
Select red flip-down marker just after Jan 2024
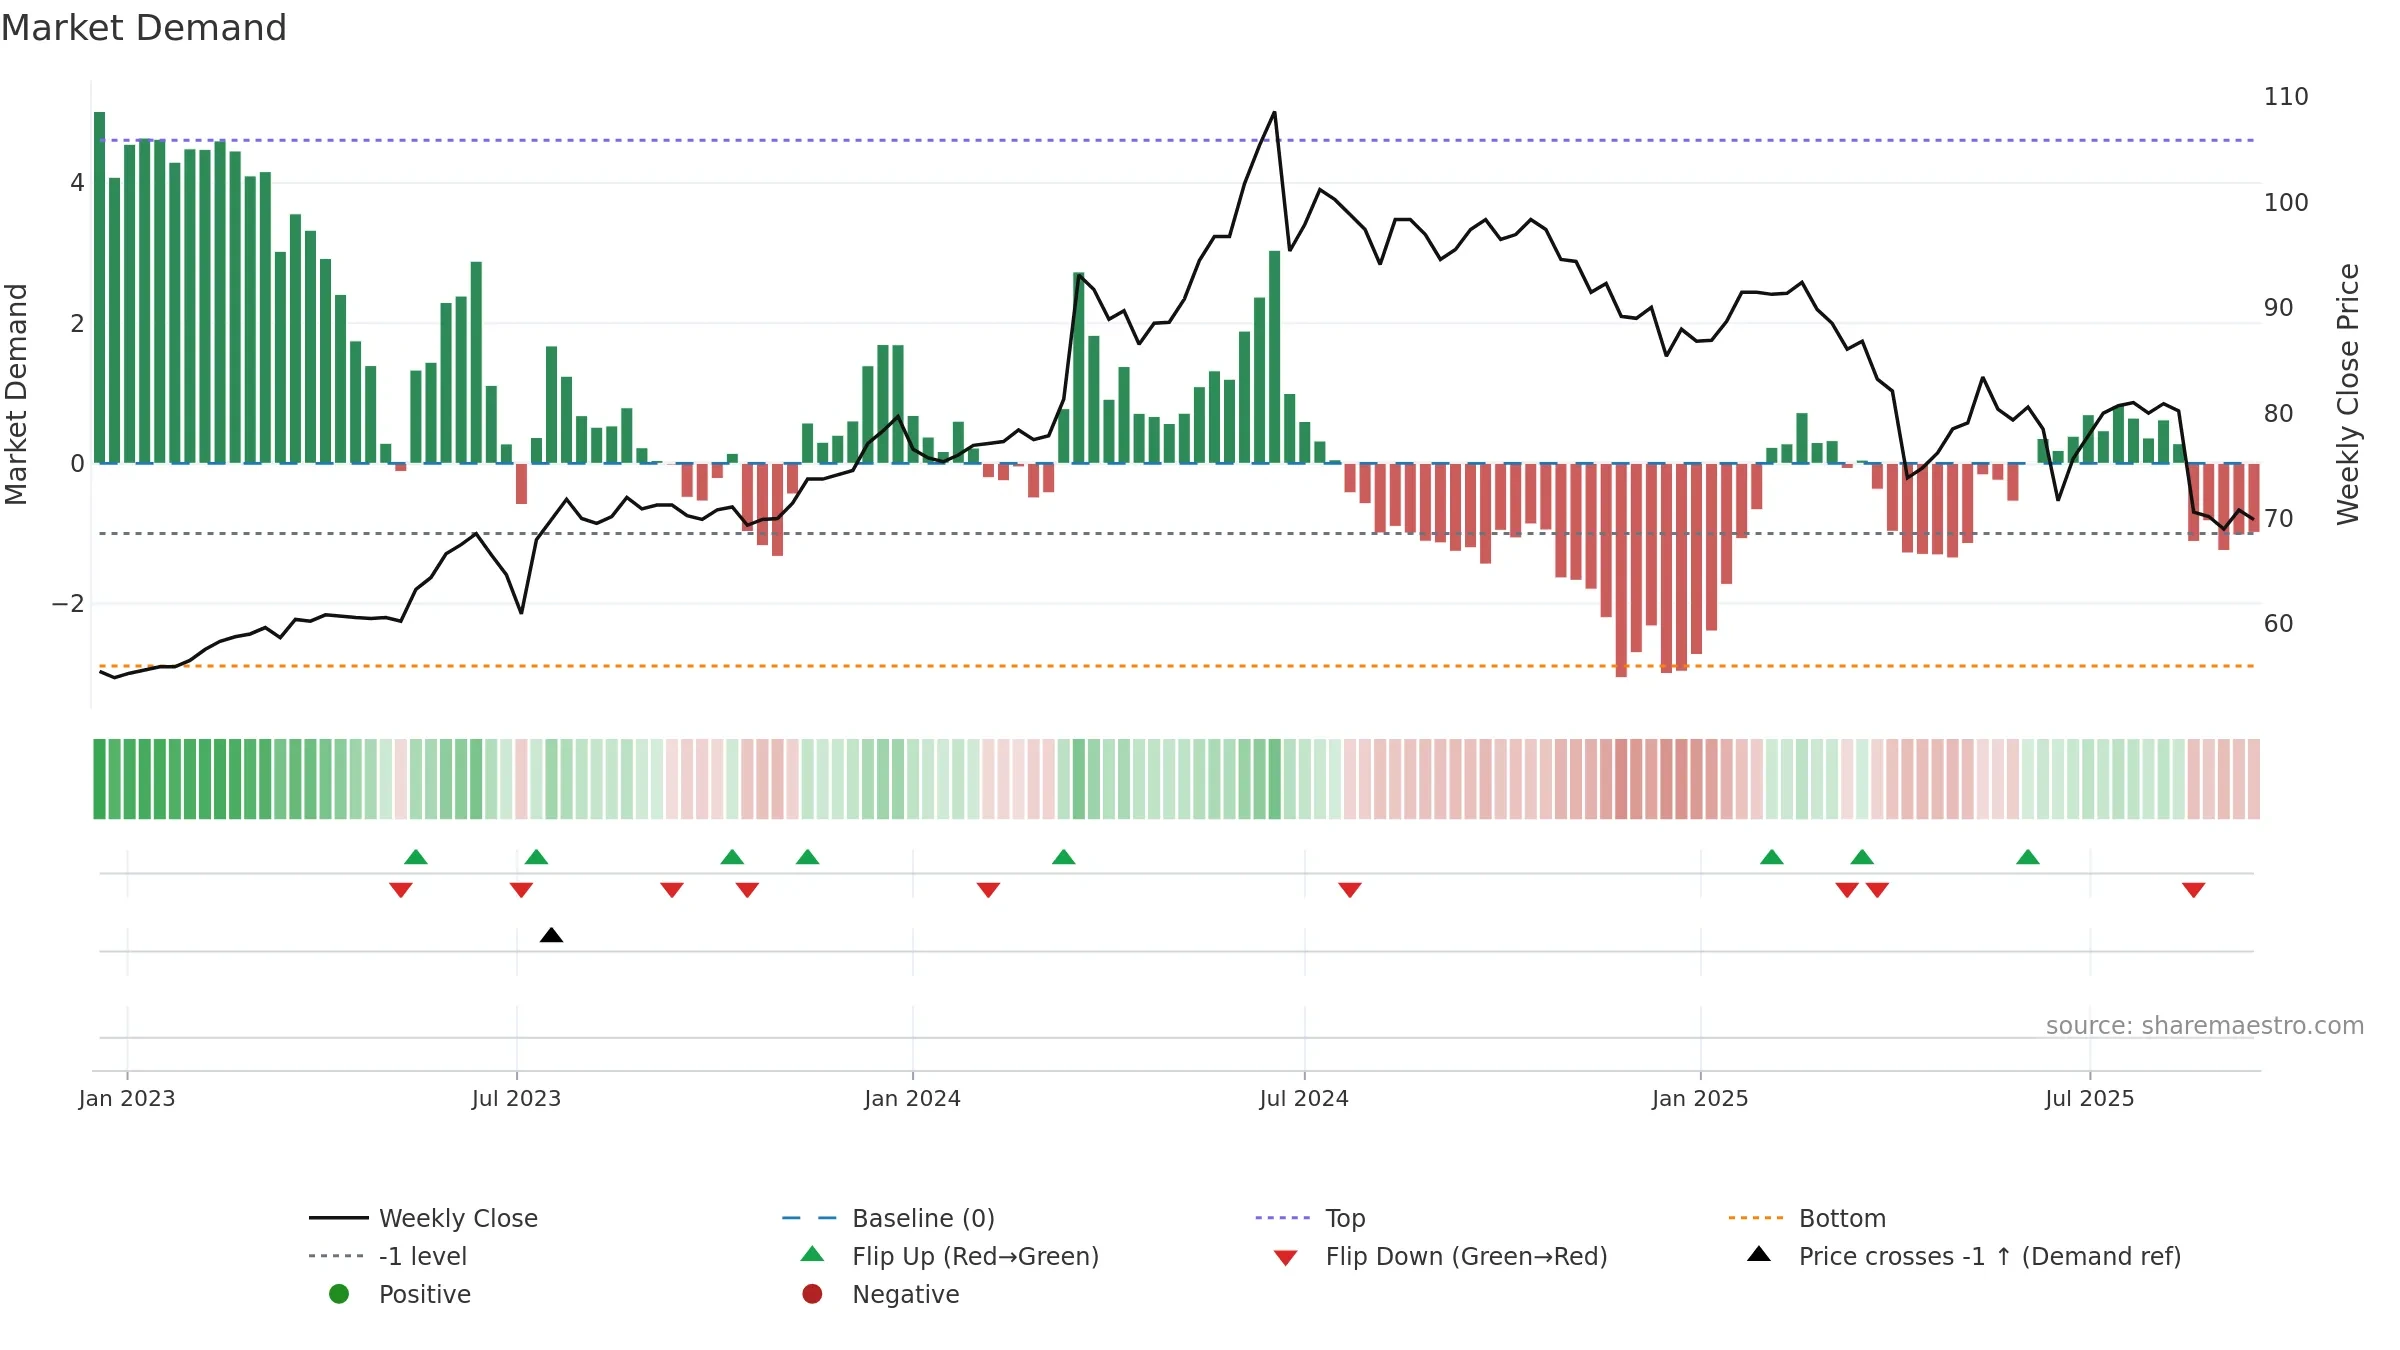click(988, 890)
